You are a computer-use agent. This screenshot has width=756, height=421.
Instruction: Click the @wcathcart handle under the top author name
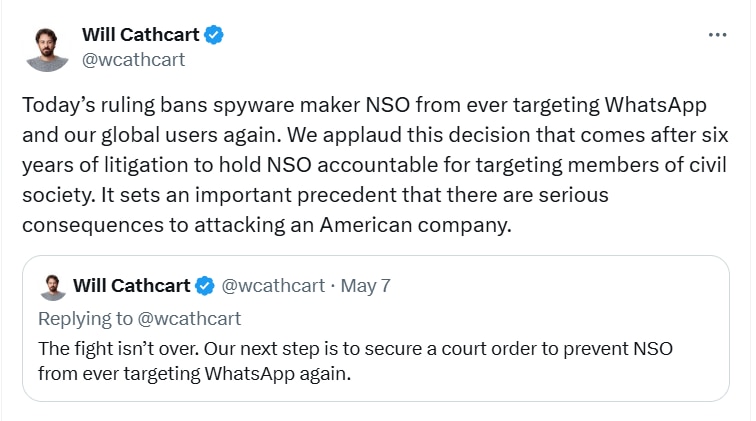pos(133,59)
